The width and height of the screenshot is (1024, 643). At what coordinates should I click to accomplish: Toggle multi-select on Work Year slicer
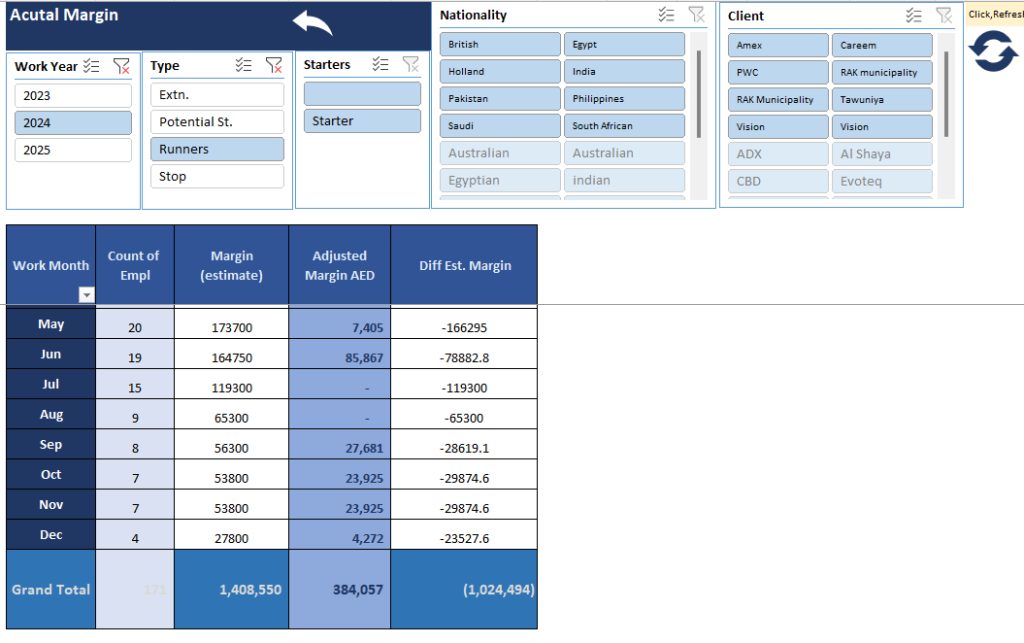pos(91,66)
